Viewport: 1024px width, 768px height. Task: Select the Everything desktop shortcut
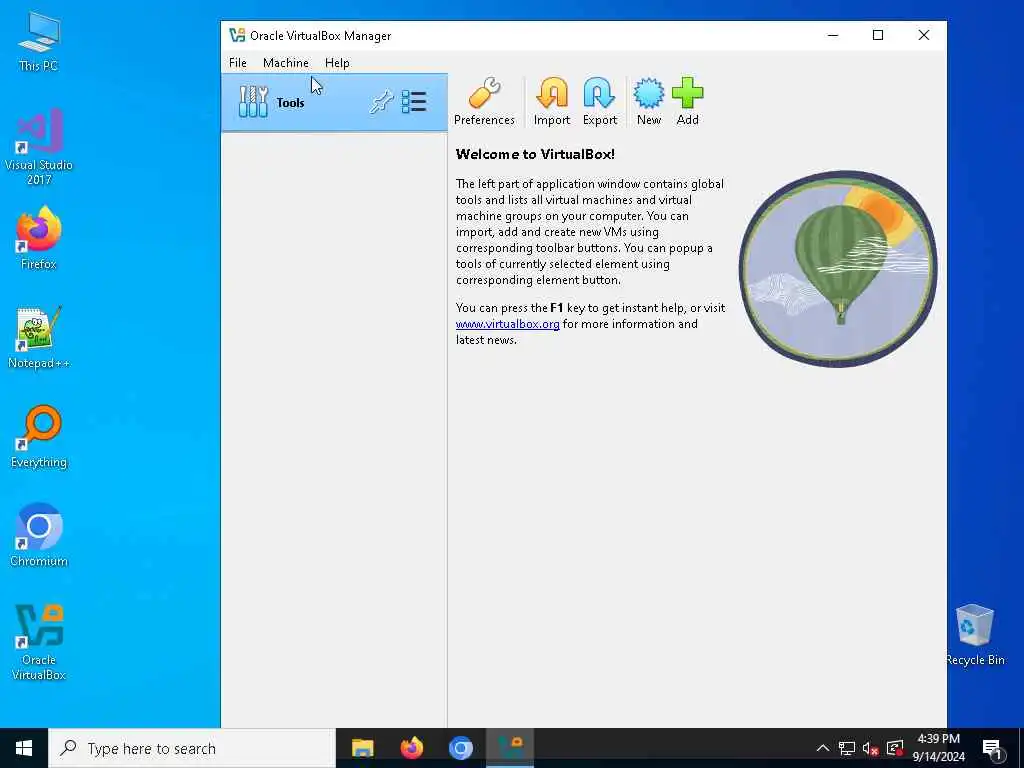[39, 437]
